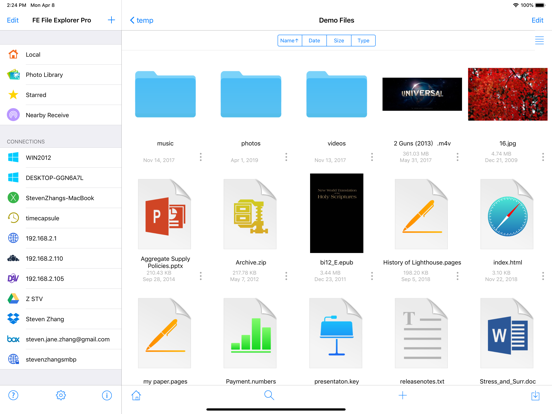Open releasenotes.txt text file
The width and height of the screenshot is (552, 414).
pos(421,333)
